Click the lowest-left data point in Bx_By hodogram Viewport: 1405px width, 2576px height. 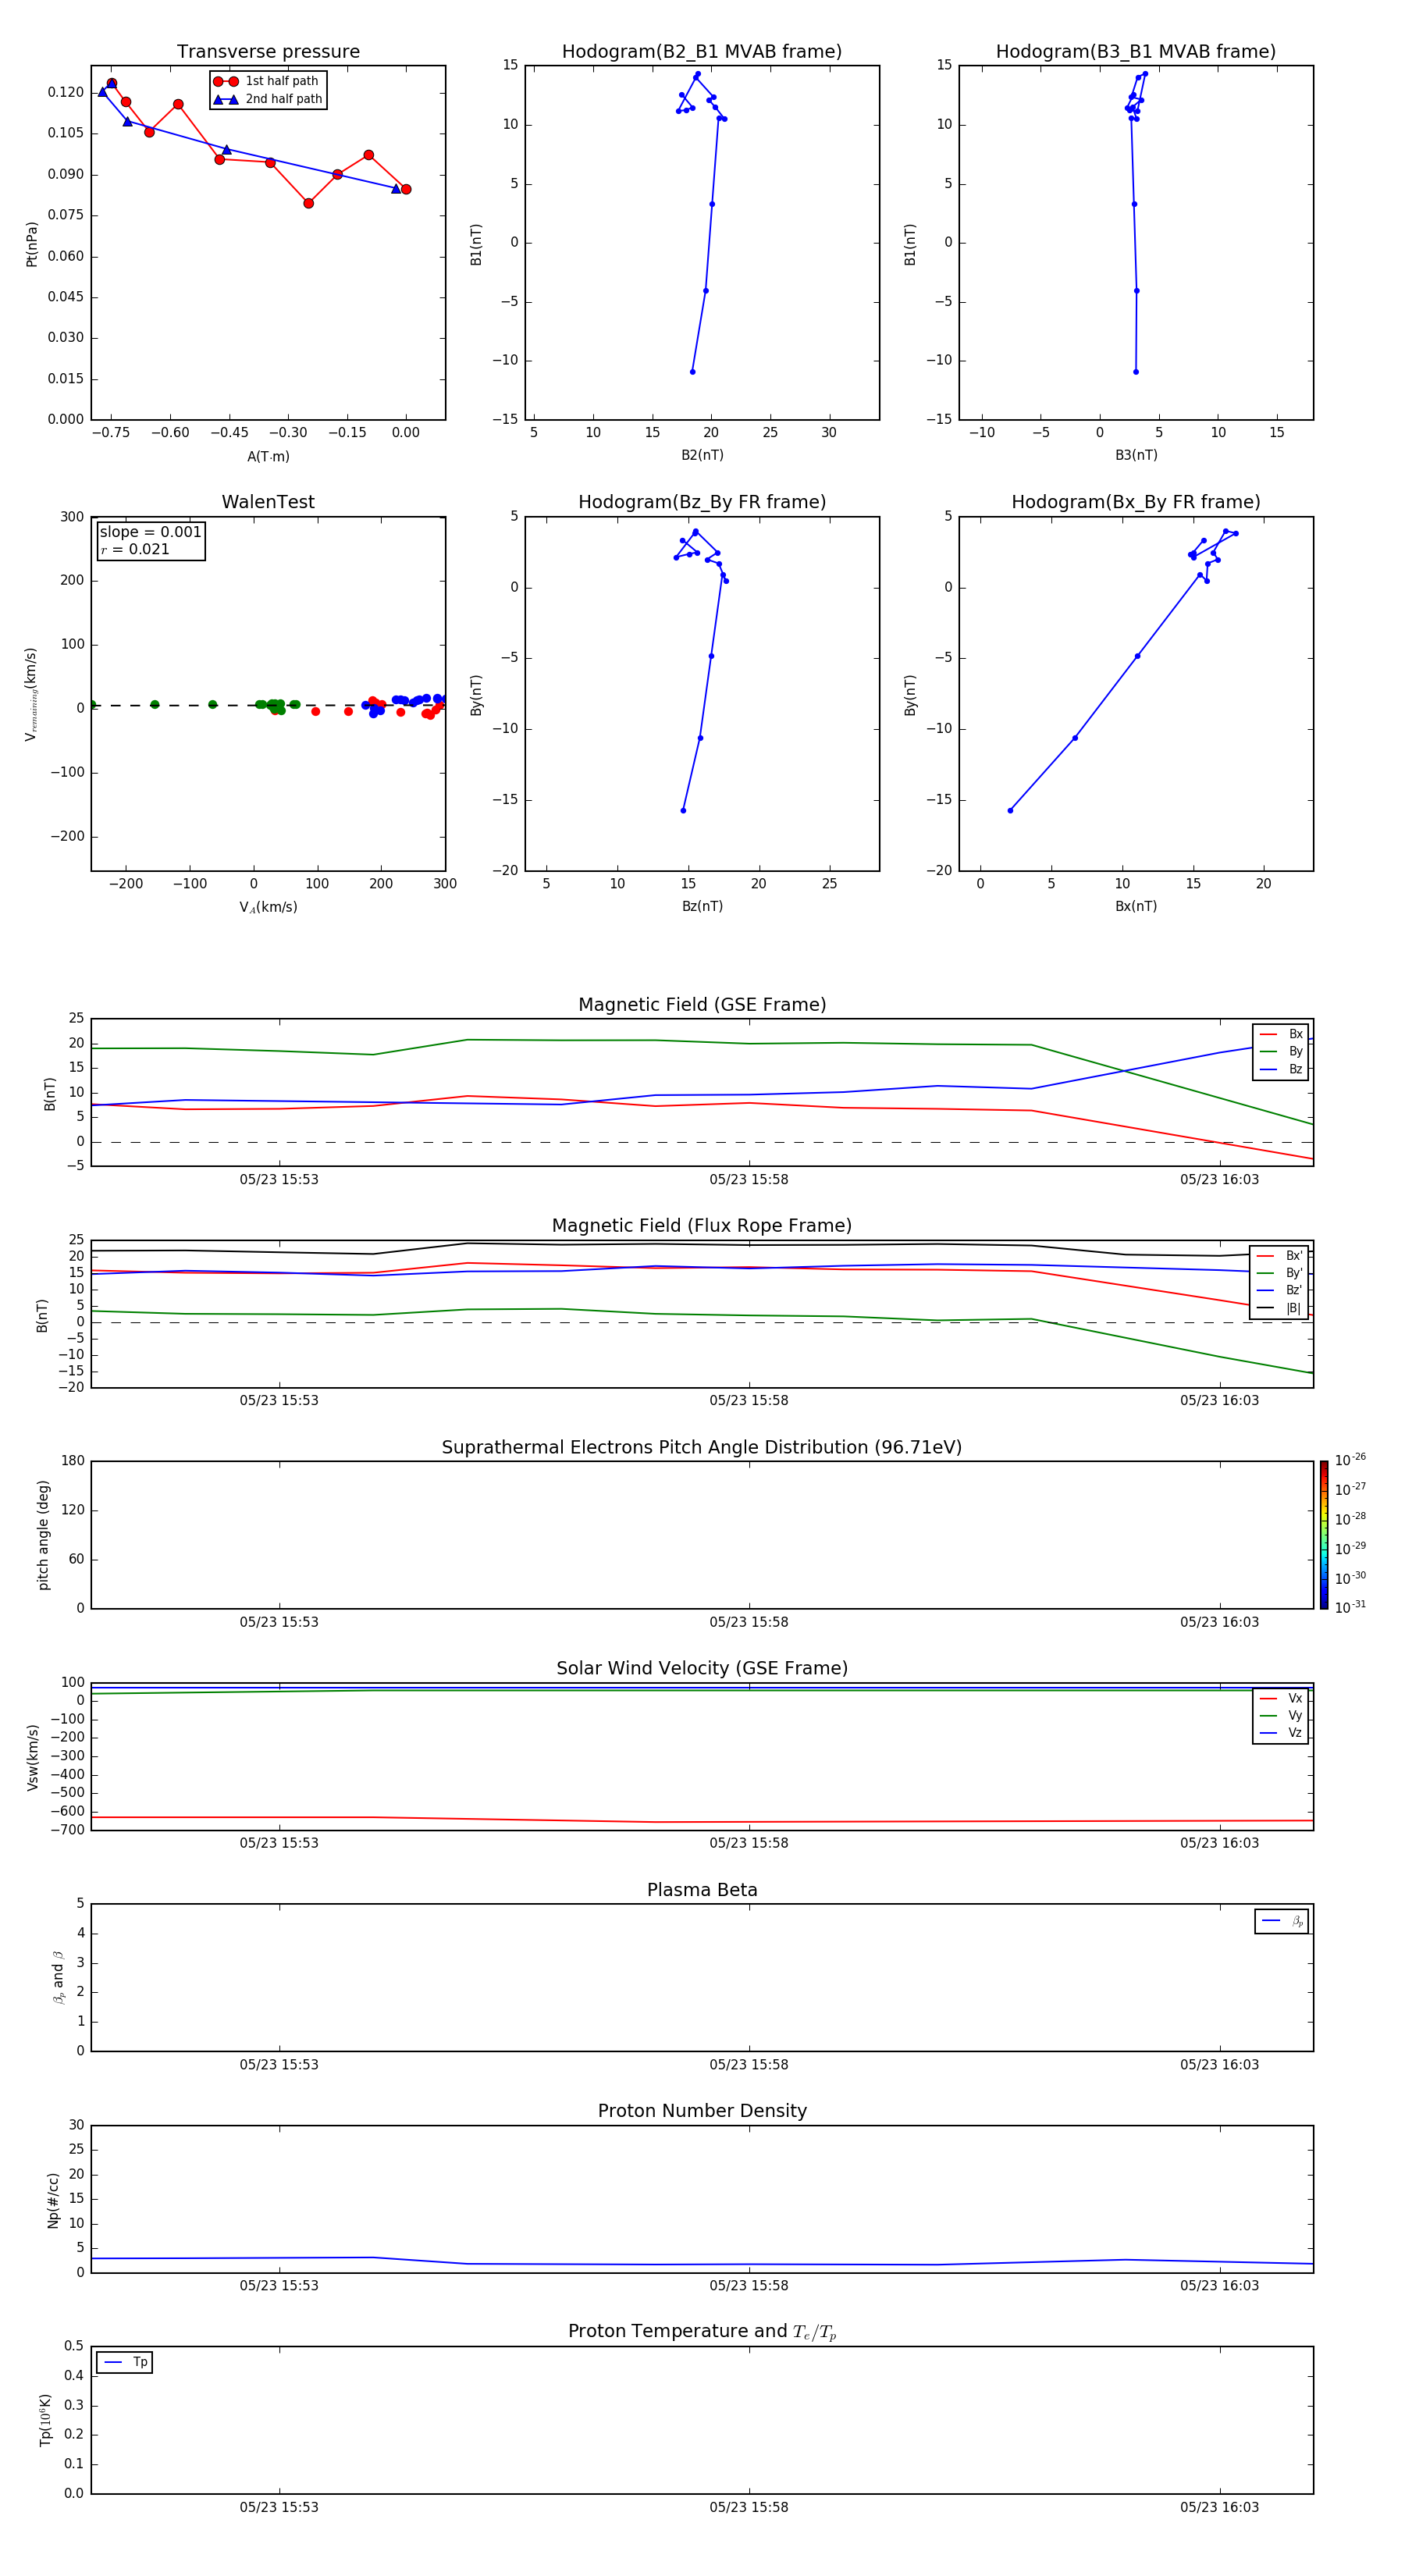click(1010, 810)
